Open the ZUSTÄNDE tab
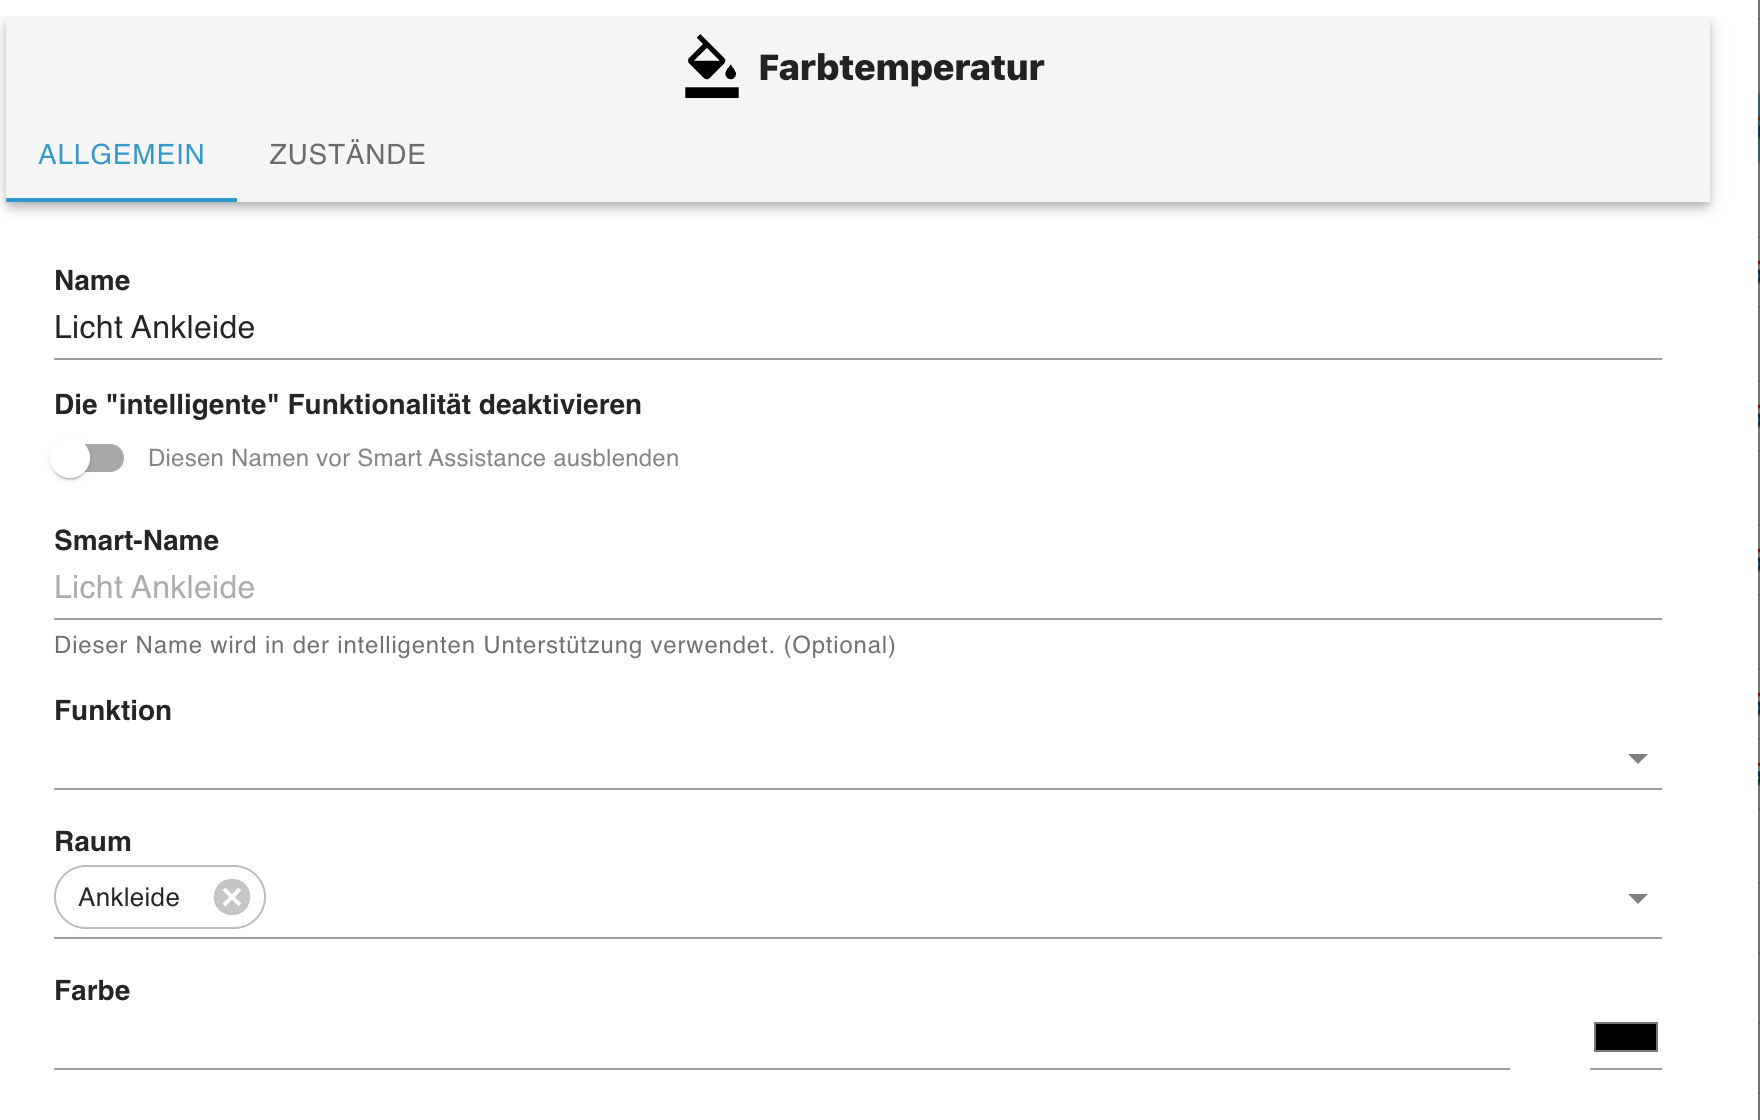The image size is (1760, 1120). click(x=347, y=155)
